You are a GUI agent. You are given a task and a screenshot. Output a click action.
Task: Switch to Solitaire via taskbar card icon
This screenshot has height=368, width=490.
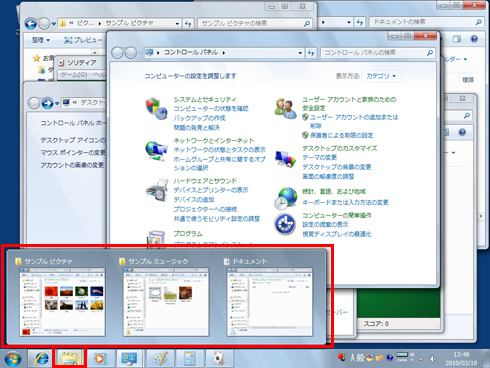pyautogui.click(x=219, y=359)
